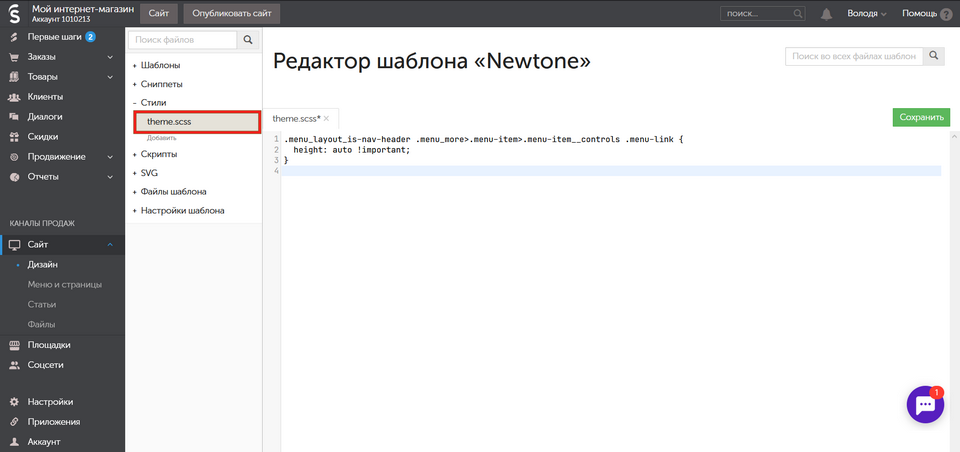
Task: Open Settings in the sidebar
Action: pos(49,402)
